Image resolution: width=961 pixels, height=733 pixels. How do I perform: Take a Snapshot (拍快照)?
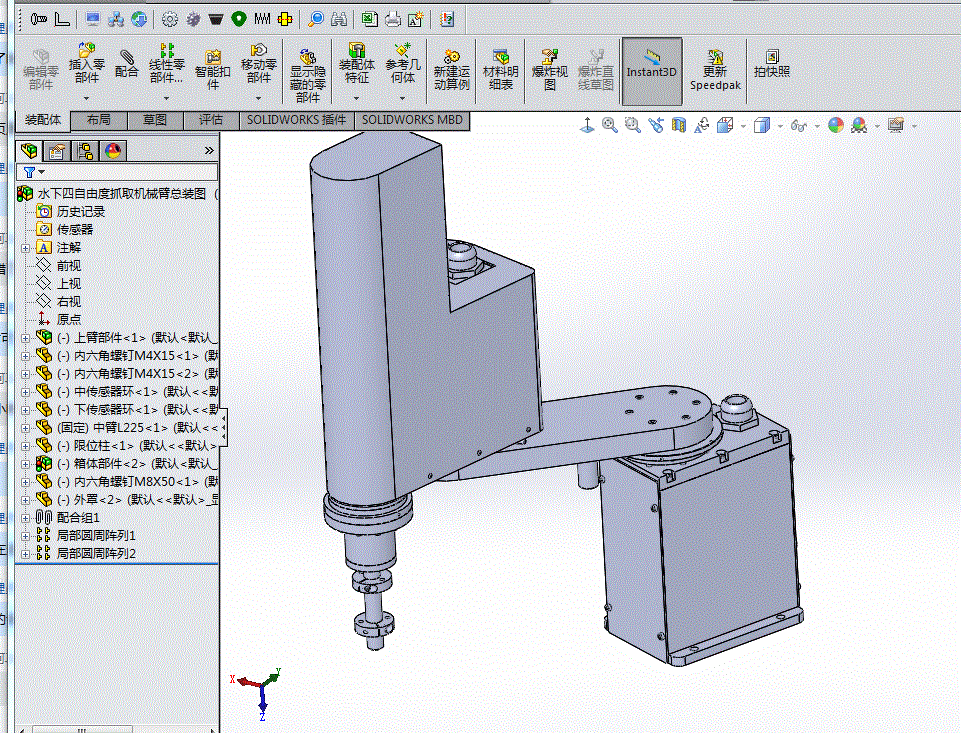(x=772, y=64)
